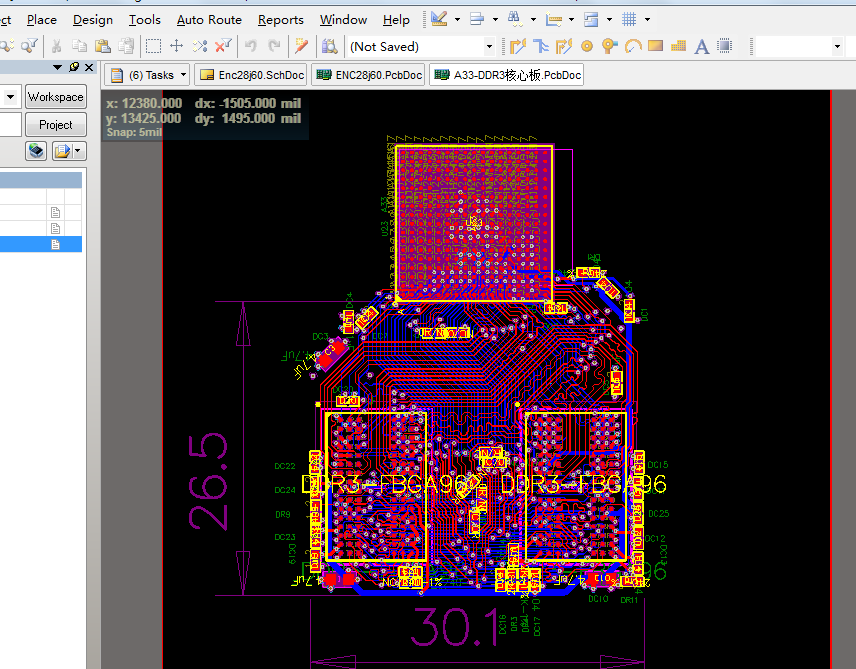The image size is (856, 669).
Task: Switch to A33-DDR3核心板.PcbDoc tab
Action: [507, 75]
